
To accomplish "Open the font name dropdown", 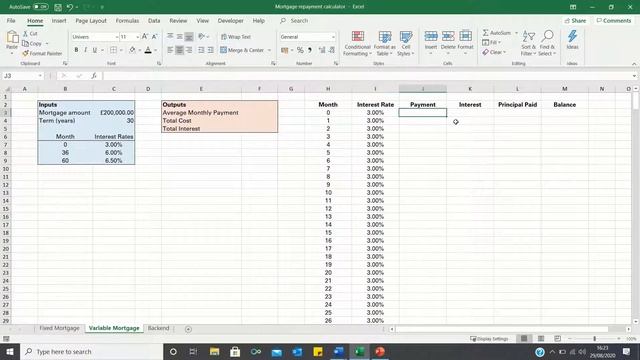I will coord(117,37).
